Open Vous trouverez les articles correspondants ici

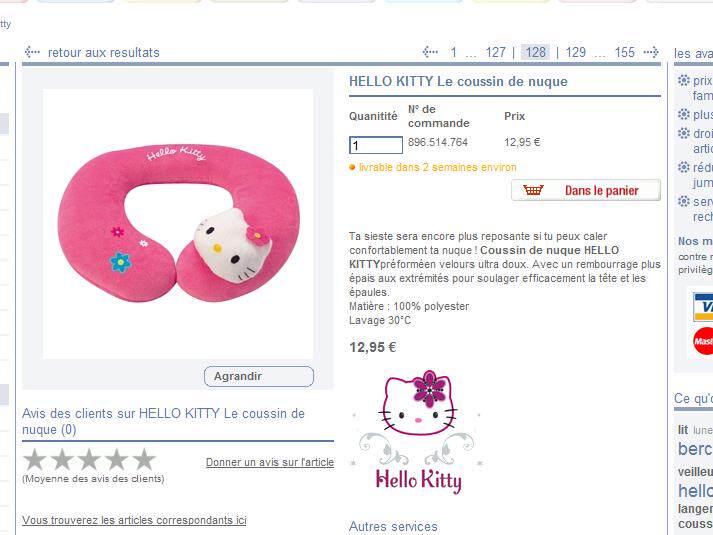[134, 520]
